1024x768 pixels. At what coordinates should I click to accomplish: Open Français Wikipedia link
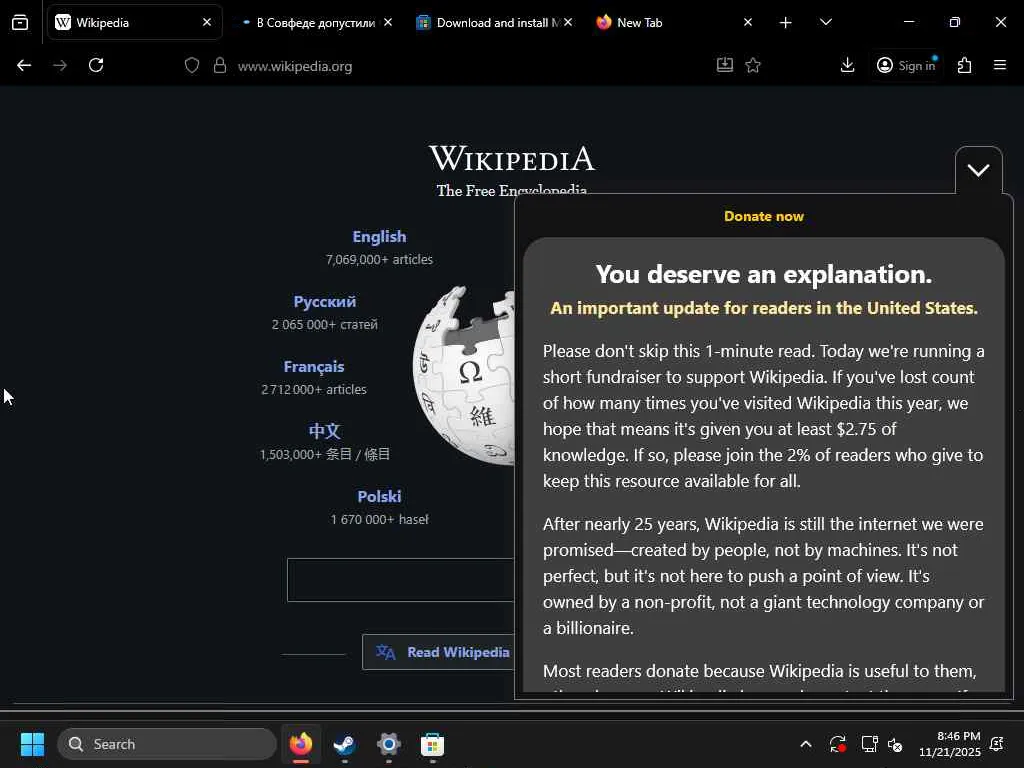pos(313,366)
